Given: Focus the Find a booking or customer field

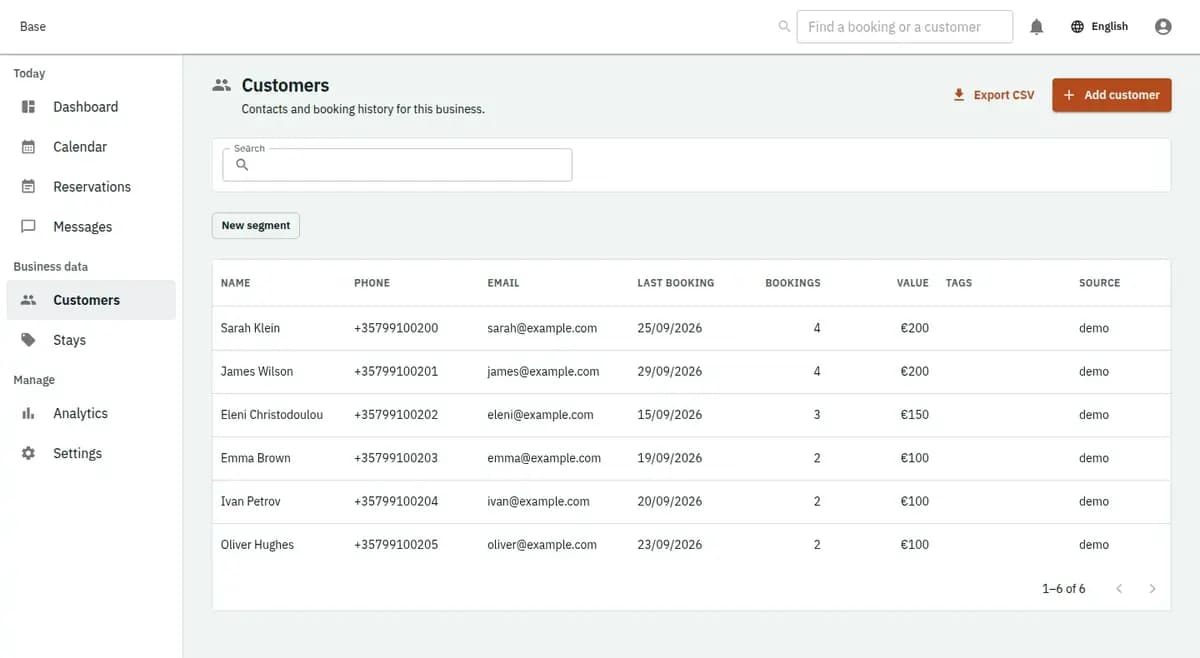Looking at the screenshot, I should pos(905,27).
